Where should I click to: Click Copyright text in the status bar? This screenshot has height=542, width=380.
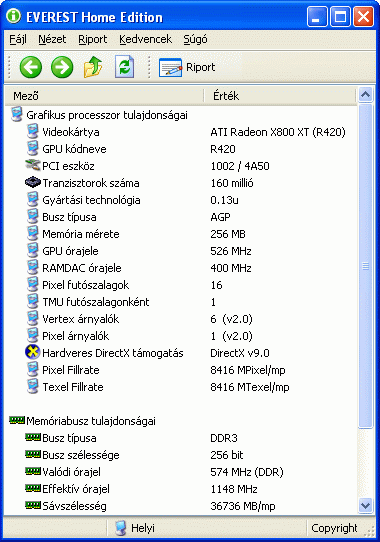334,528
